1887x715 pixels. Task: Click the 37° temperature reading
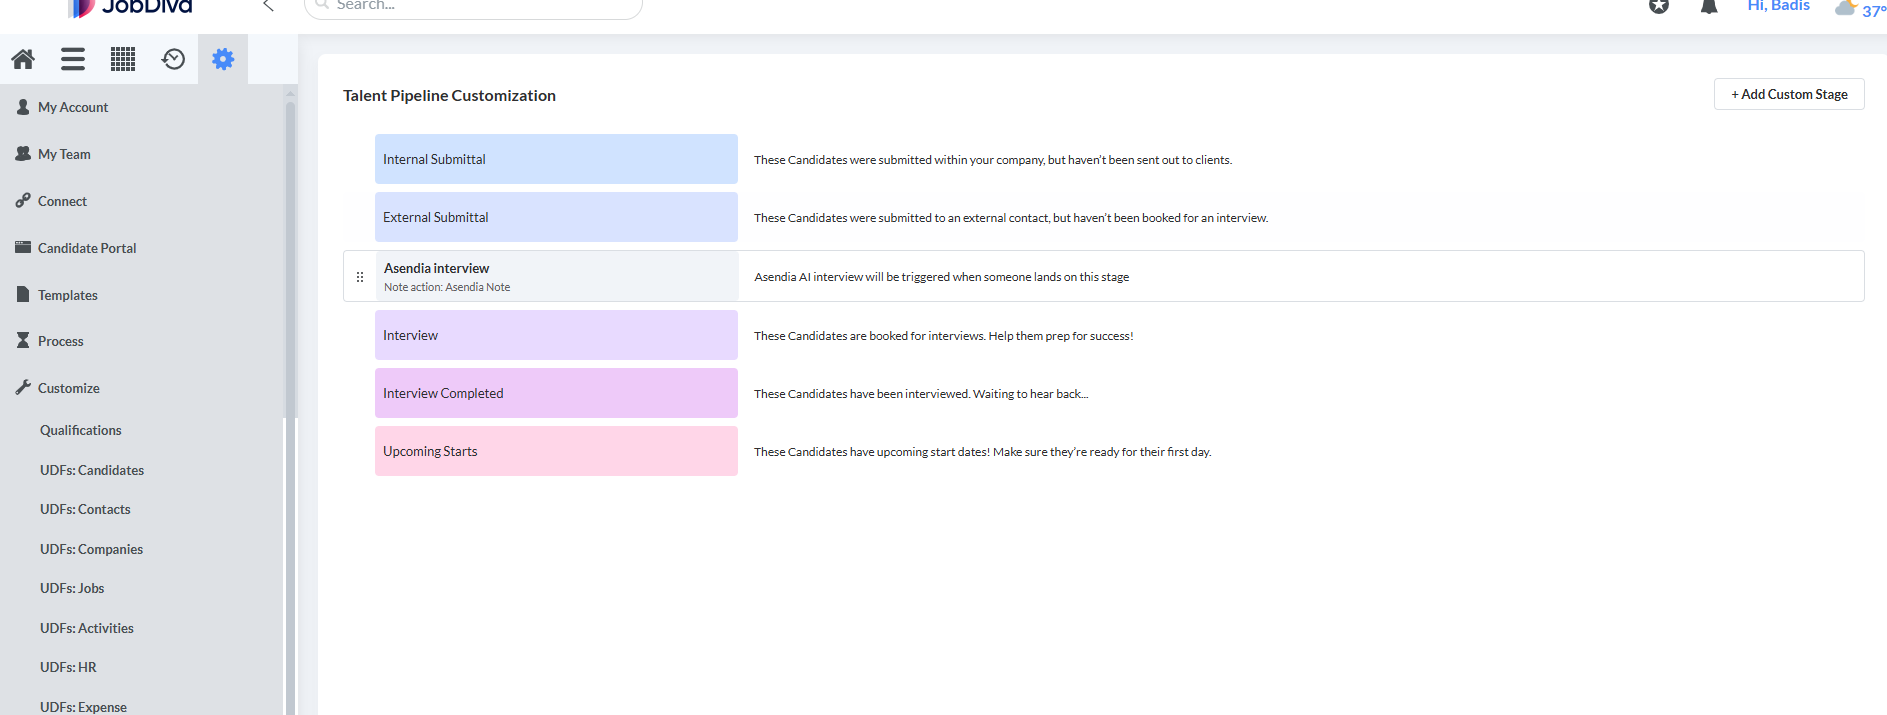[1874, 10]
